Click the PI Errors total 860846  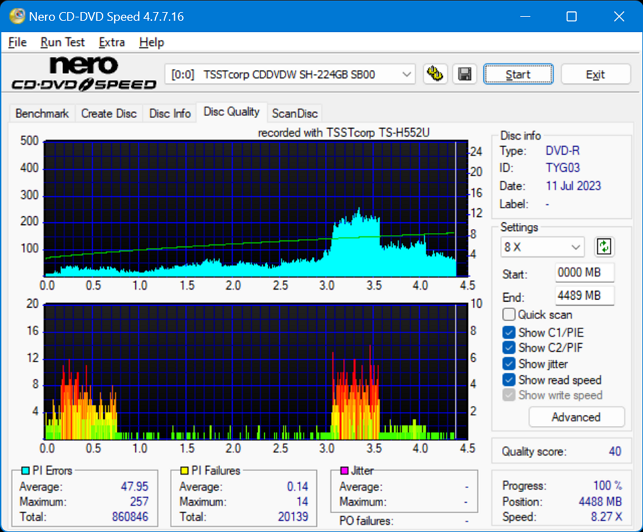[x=130, y=516]
